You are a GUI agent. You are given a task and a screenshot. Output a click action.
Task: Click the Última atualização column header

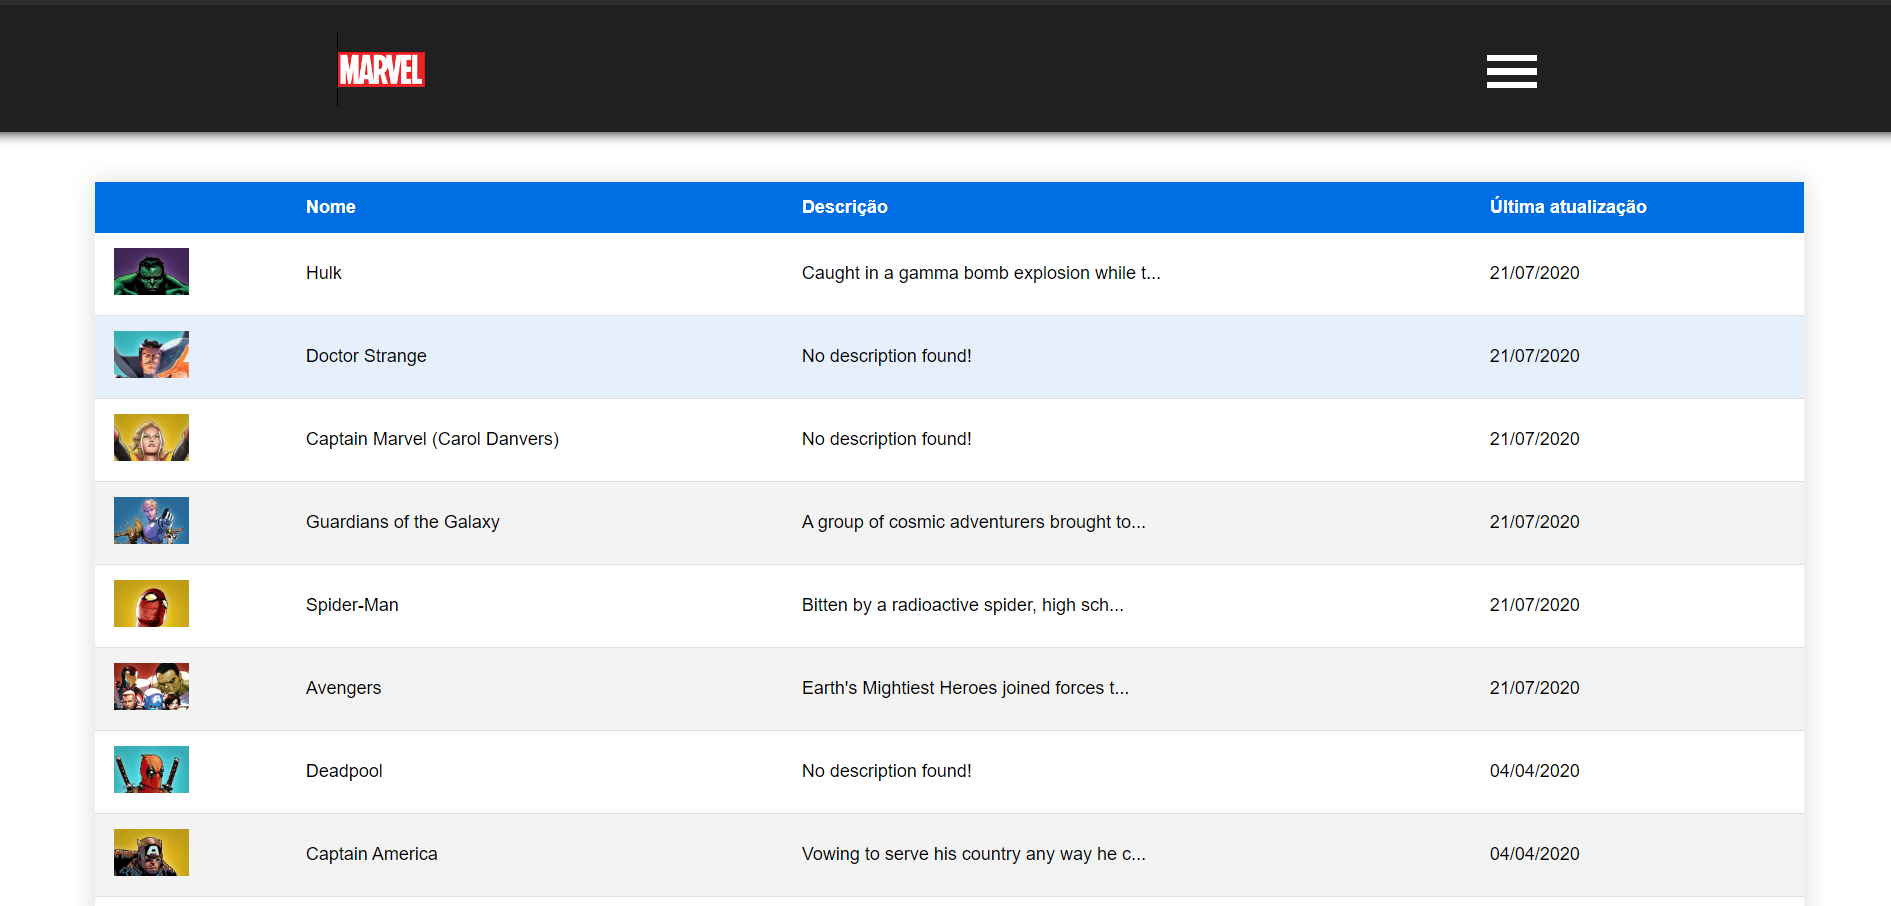click(x=1568, y=207)
